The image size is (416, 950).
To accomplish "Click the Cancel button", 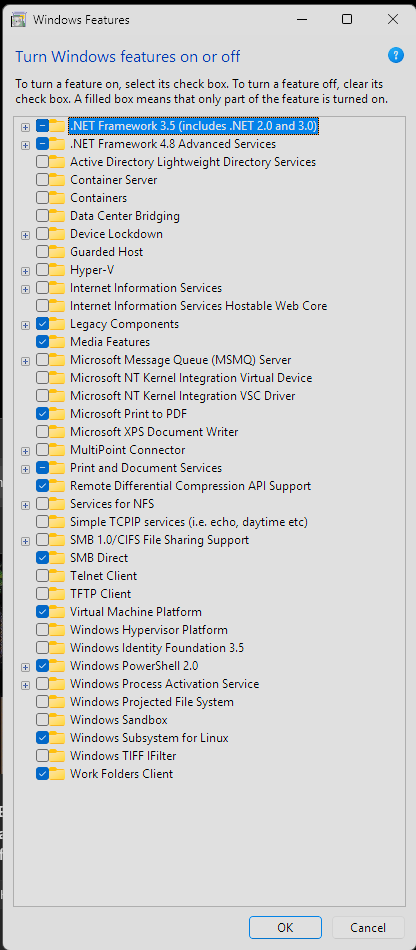I will click(368, 928).
